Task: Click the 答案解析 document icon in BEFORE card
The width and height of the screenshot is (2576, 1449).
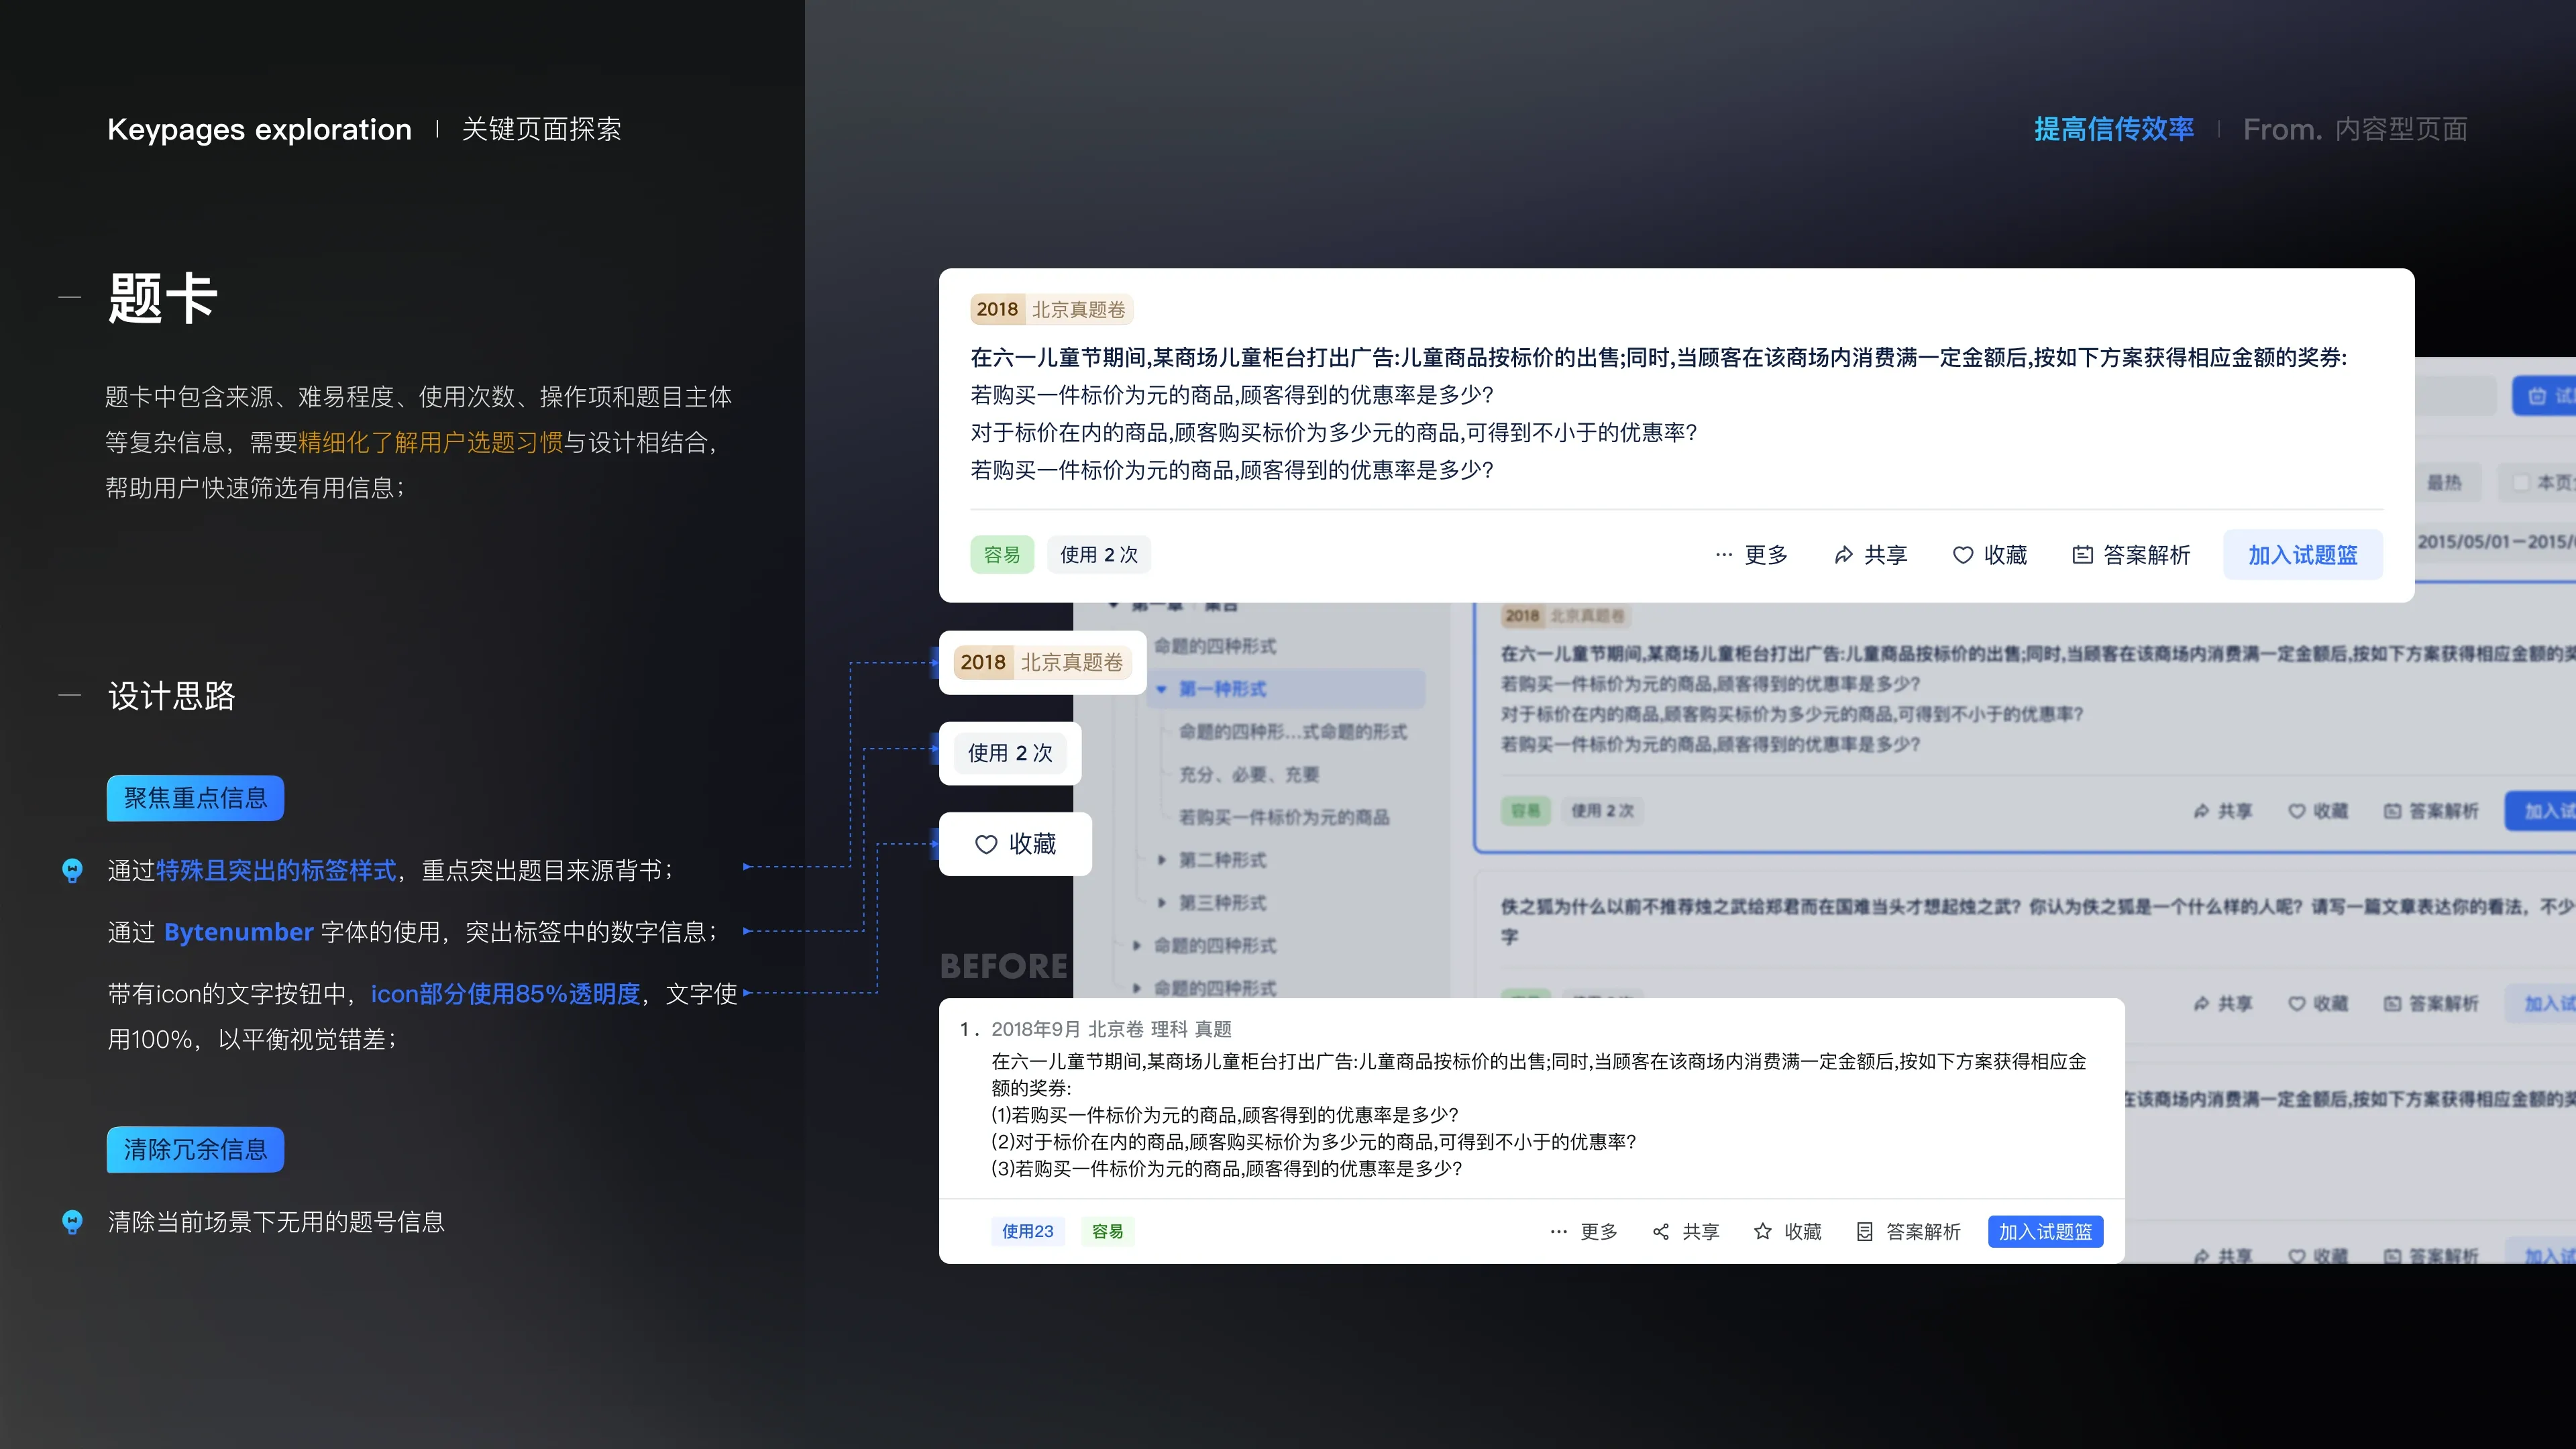Action: click(1864, 1231)
